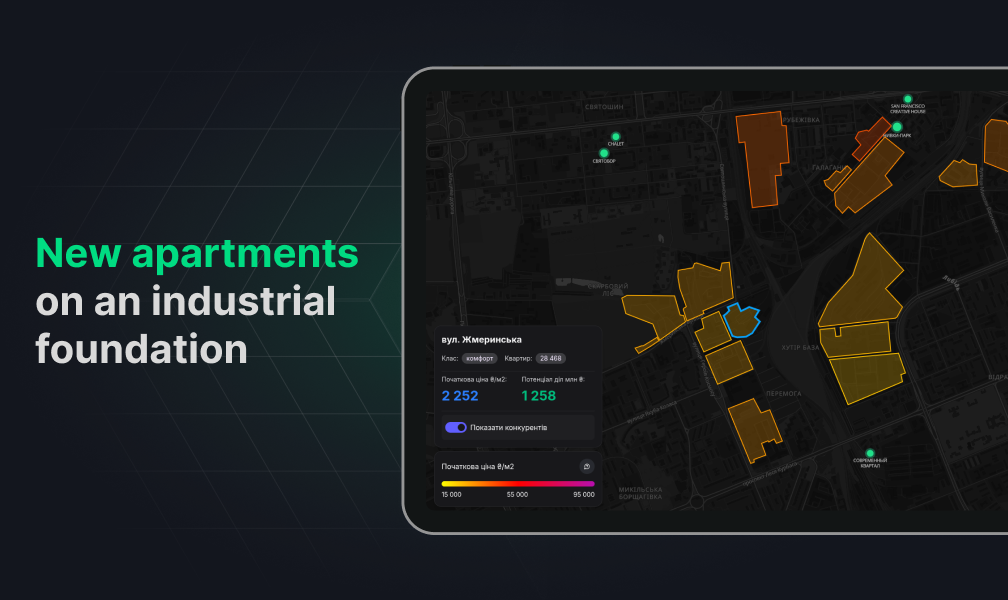Click the price gradient color bar
The image size is (1008, 600).
pos(518,483)
